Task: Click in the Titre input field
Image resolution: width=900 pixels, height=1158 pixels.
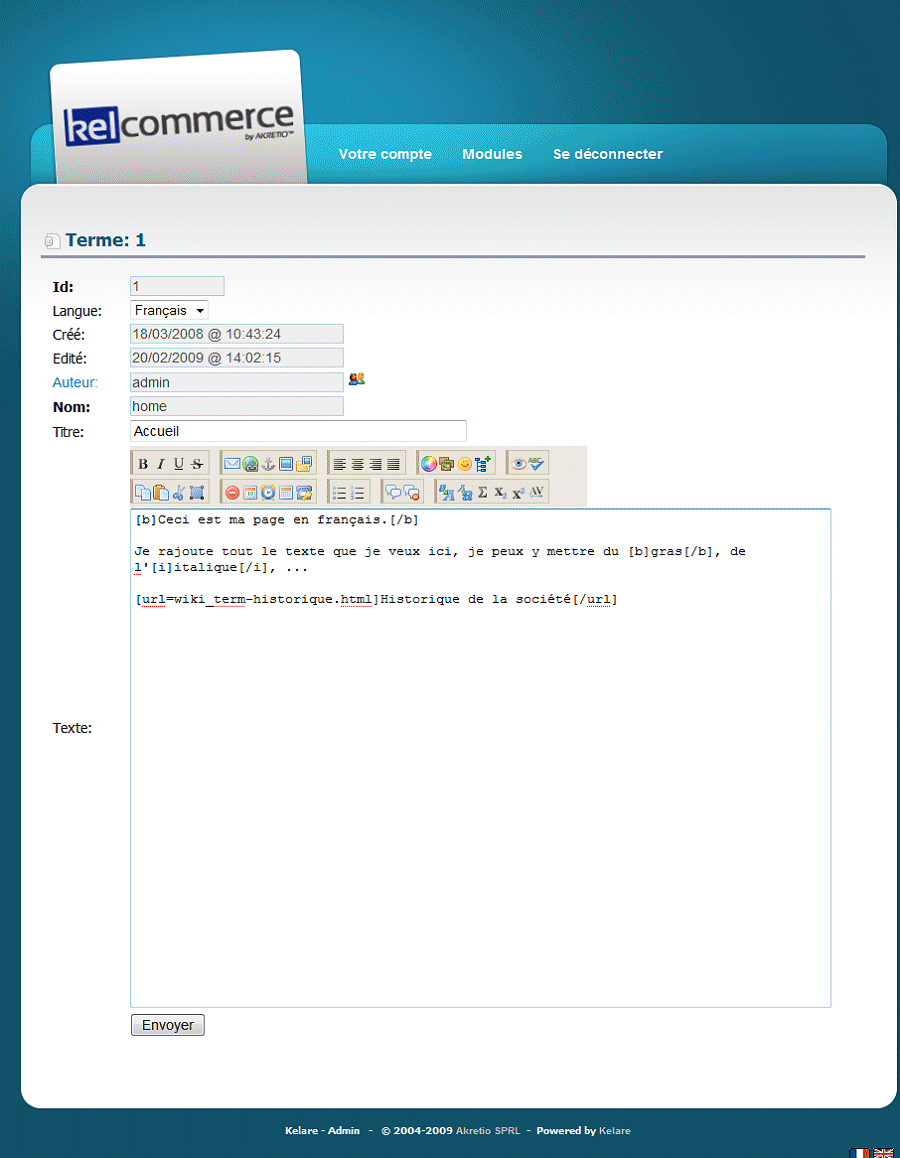Action: click(x=298, y=431)
